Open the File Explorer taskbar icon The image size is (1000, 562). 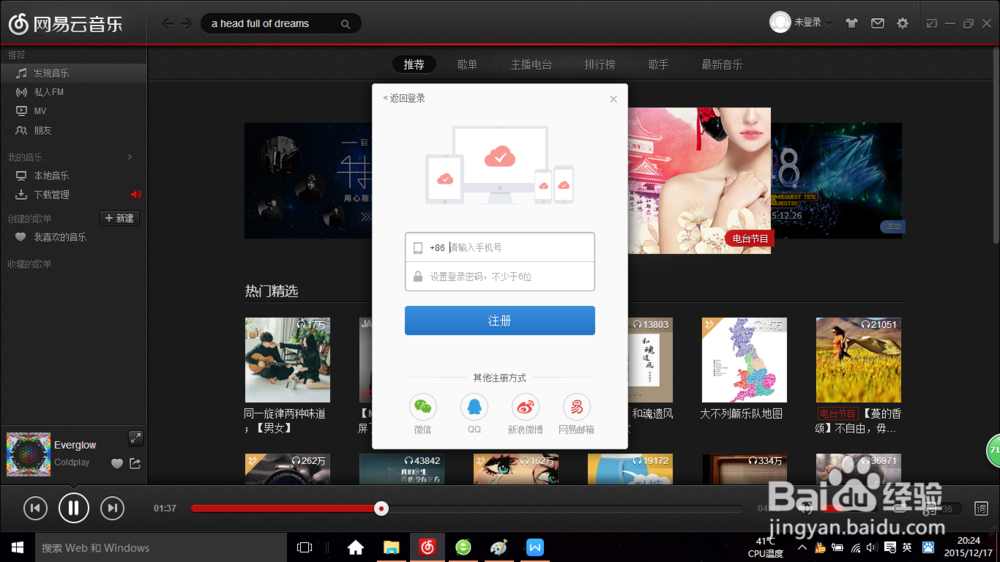(x=391, y=547)
